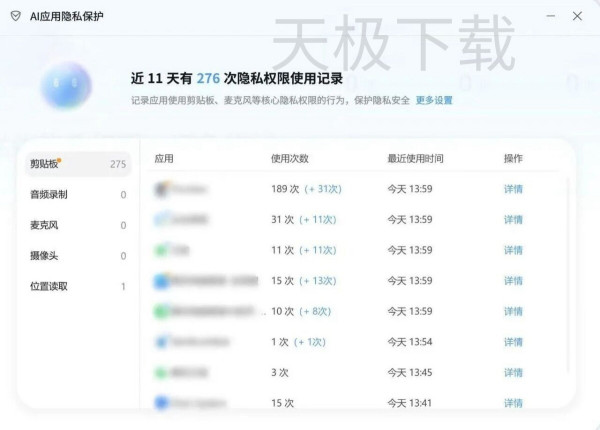Show 详情 for the row used at 13:45
This screenshot has height=430, width=600.
[513, 373]
